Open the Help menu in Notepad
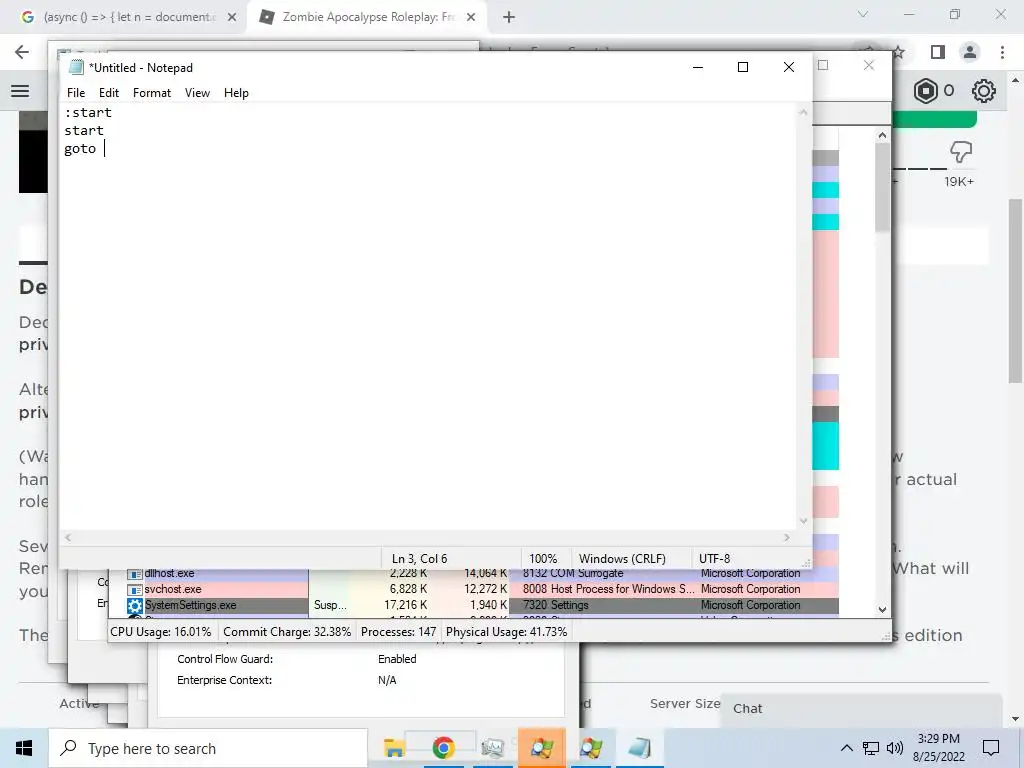 click(236, 93)
